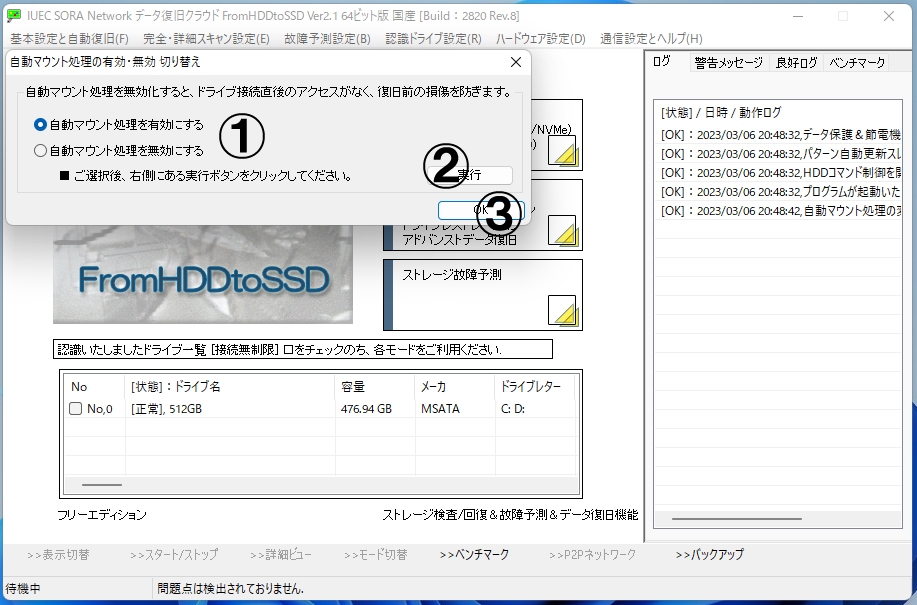The width and height of the screenshot is (917, 605).
Task: Click the app icon in the title bar
Action: click(x=14, y=16)
